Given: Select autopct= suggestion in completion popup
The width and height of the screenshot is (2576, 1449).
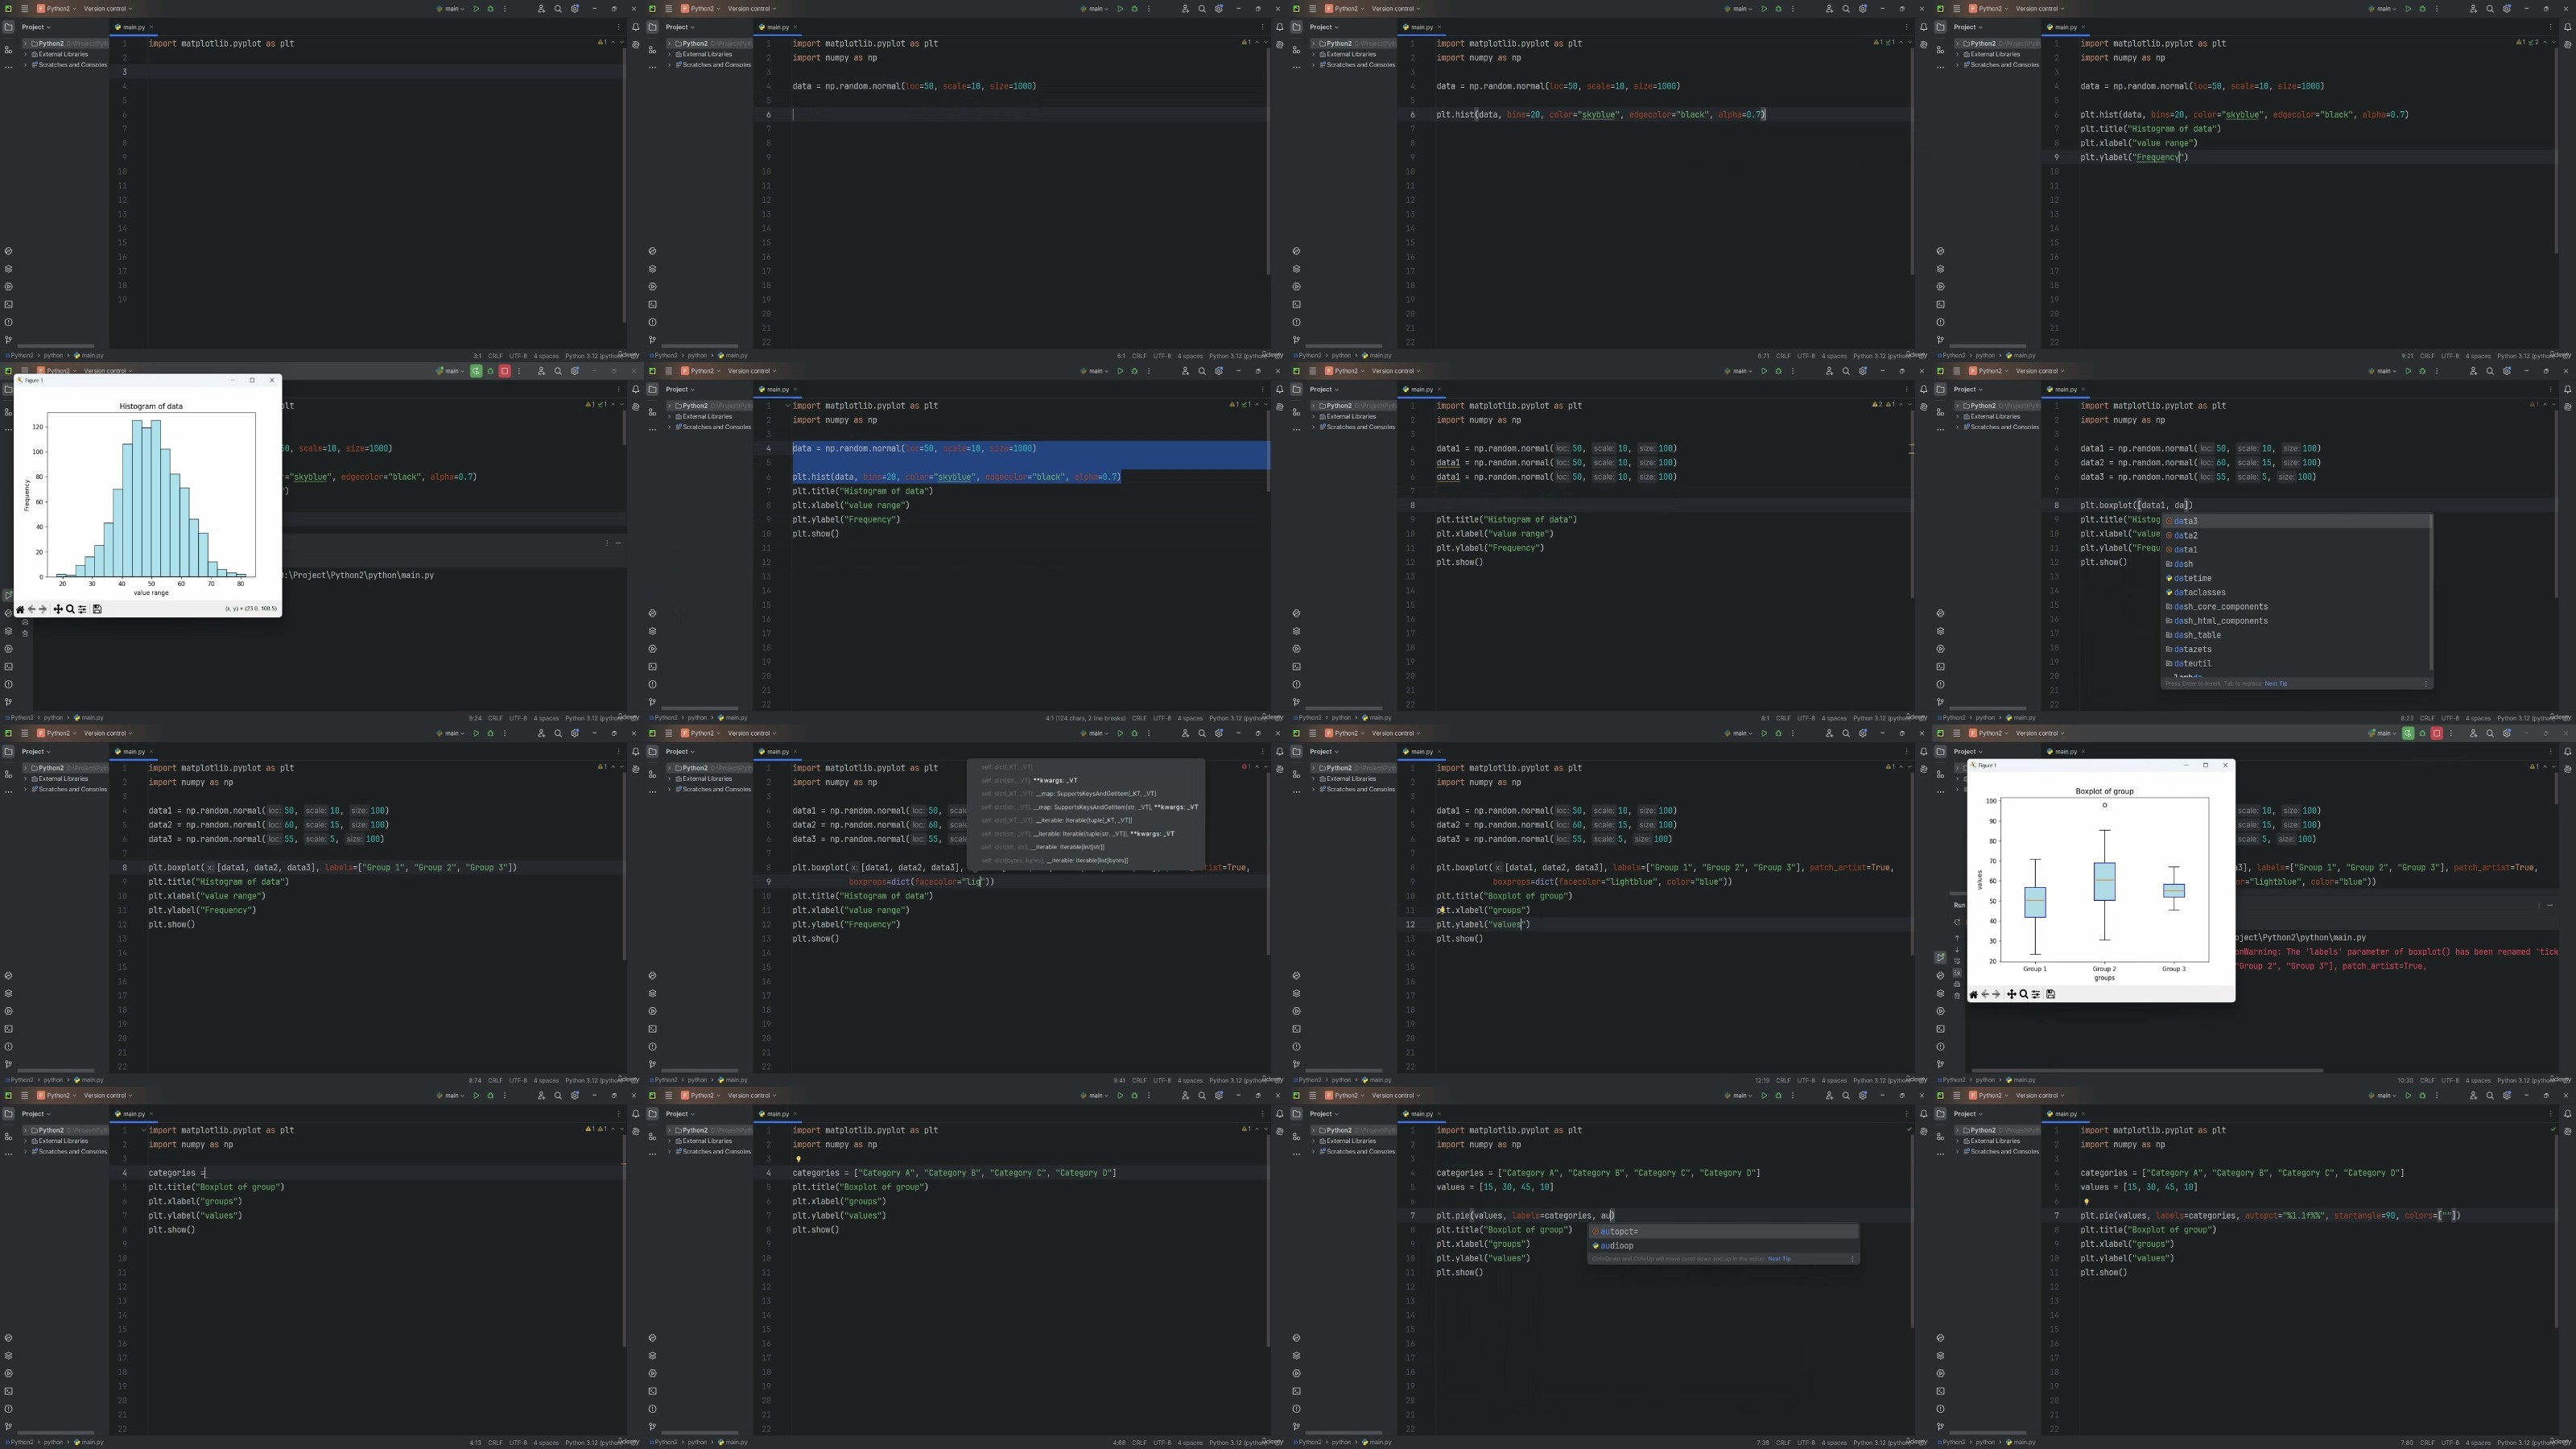Looking at the screenshot, I should (1619, 1231).
